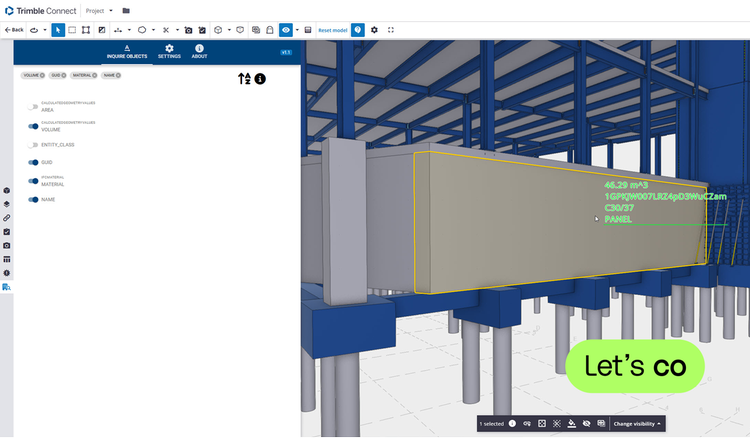Expand the Change visibility dropdown
750x438 pixels.
(x=637, y=424)
